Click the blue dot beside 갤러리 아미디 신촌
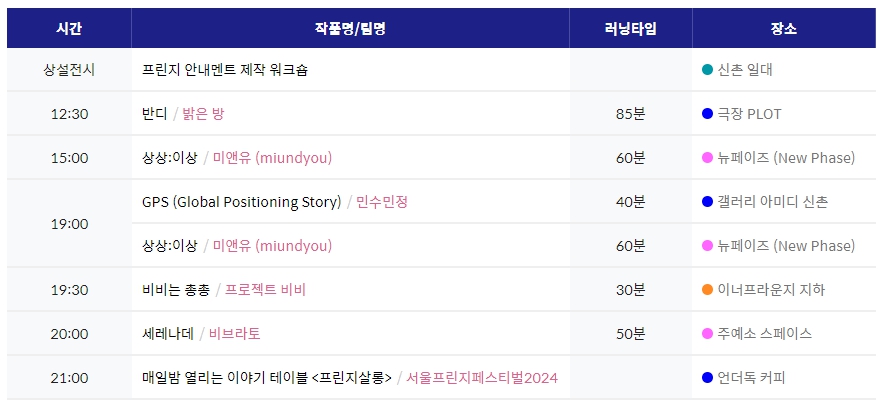 click(x=708, y=202)
